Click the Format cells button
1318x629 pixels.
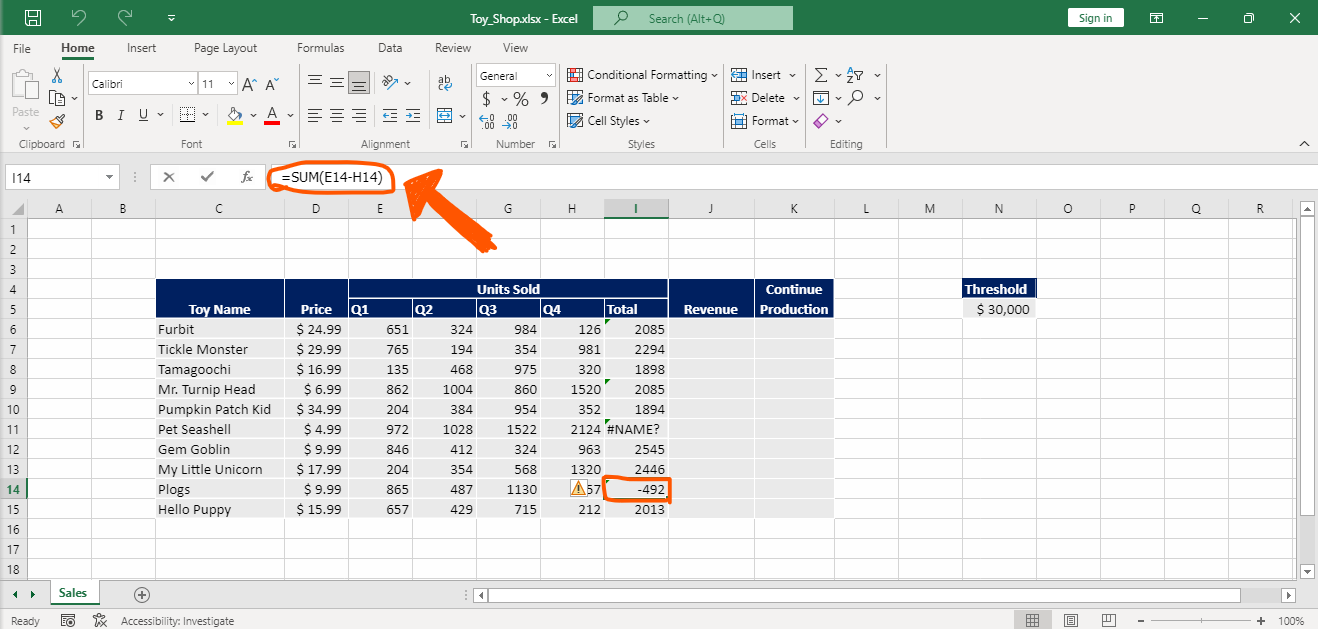pos(766,121)
